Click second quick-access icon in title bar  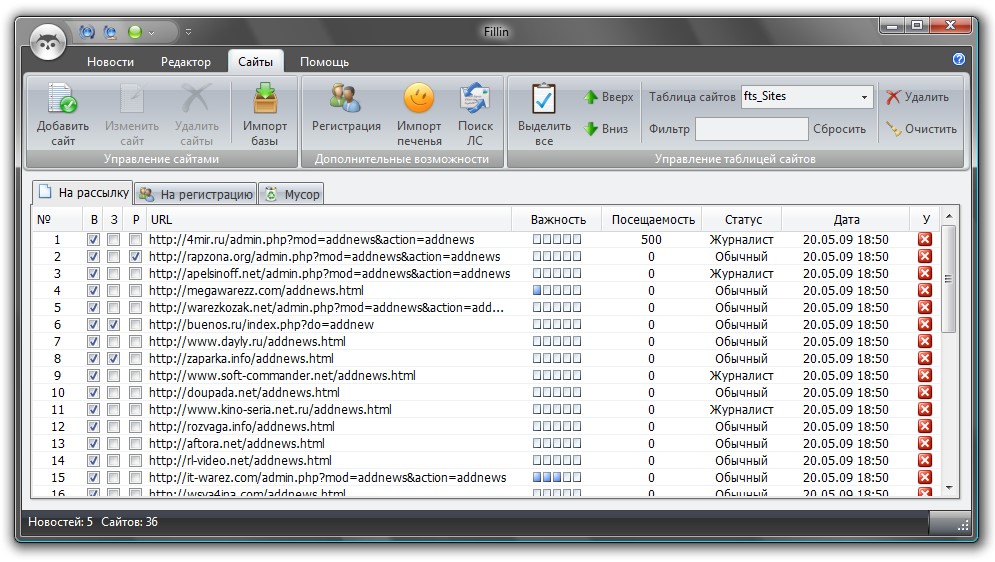click(110, 32)
